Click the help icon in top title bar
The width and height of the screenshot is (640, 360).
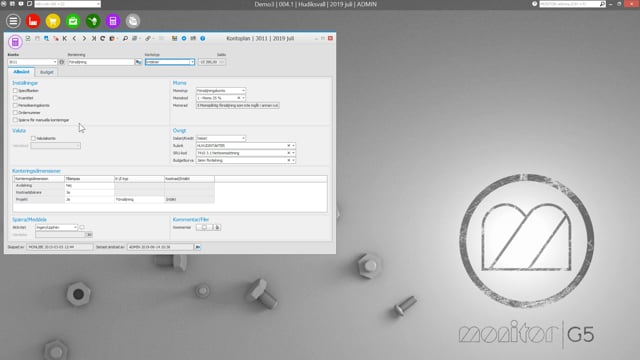(x=534, y=4)
